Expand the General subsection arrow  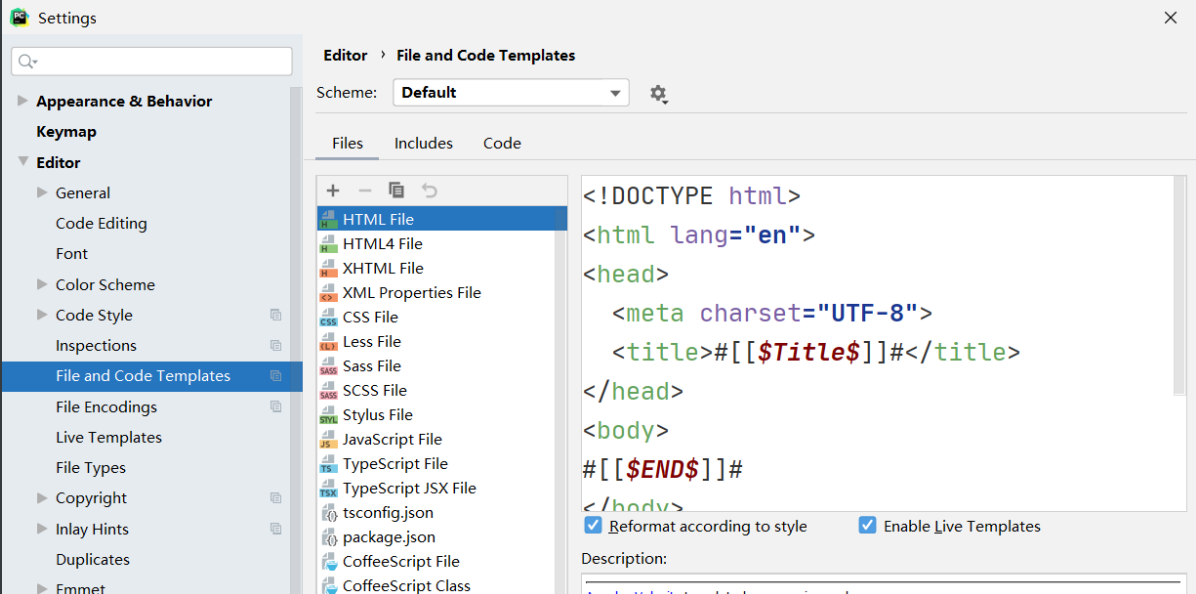click(x=42, y=193)
